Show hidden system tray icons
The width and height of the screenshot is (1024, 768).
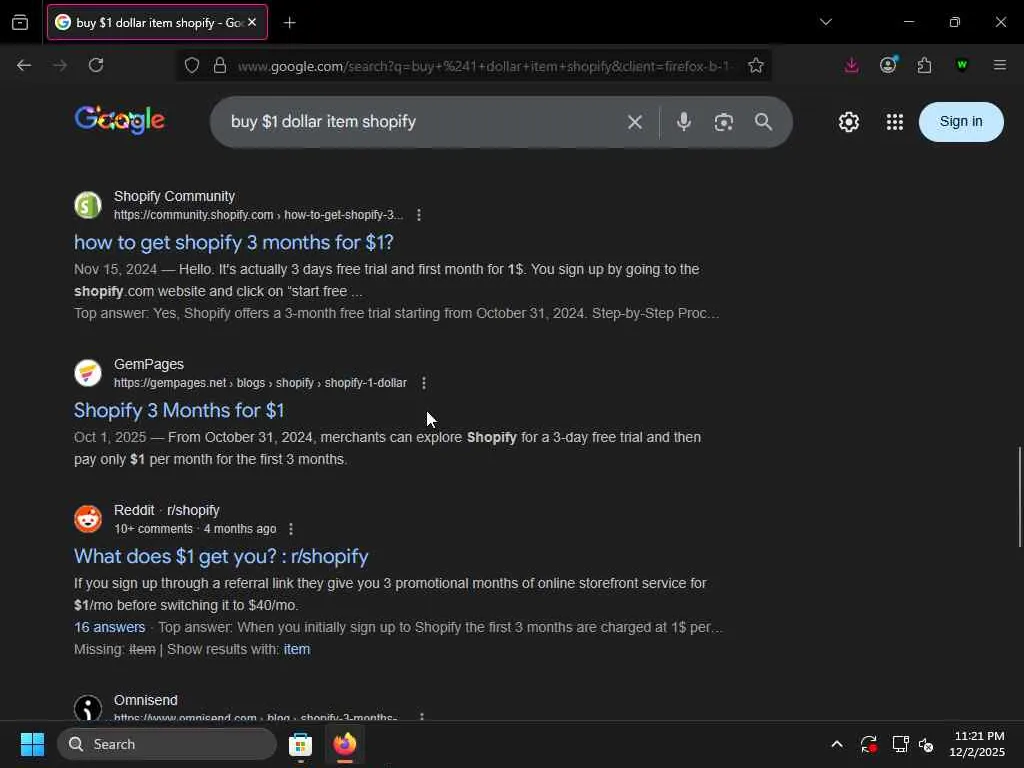point(837,744)
